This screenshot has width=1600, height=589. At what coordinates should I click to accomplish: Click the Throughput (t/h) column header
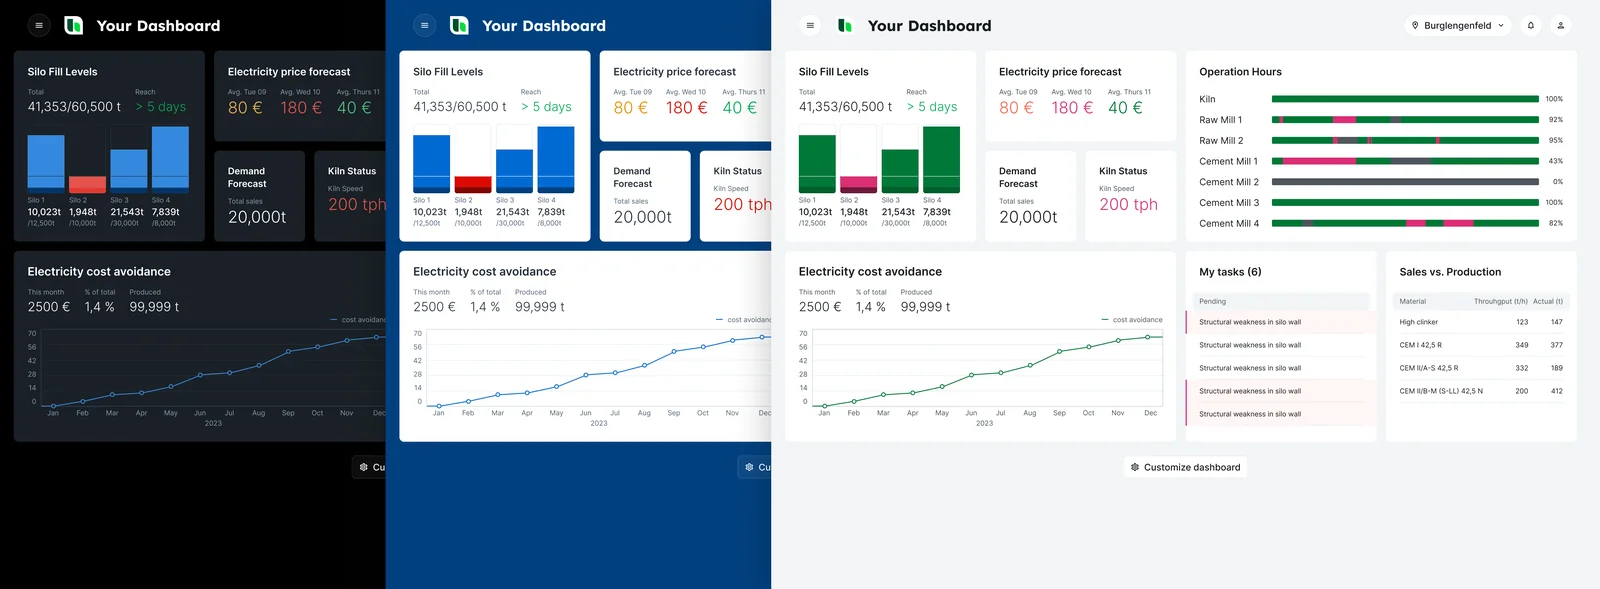(1500, 301)
